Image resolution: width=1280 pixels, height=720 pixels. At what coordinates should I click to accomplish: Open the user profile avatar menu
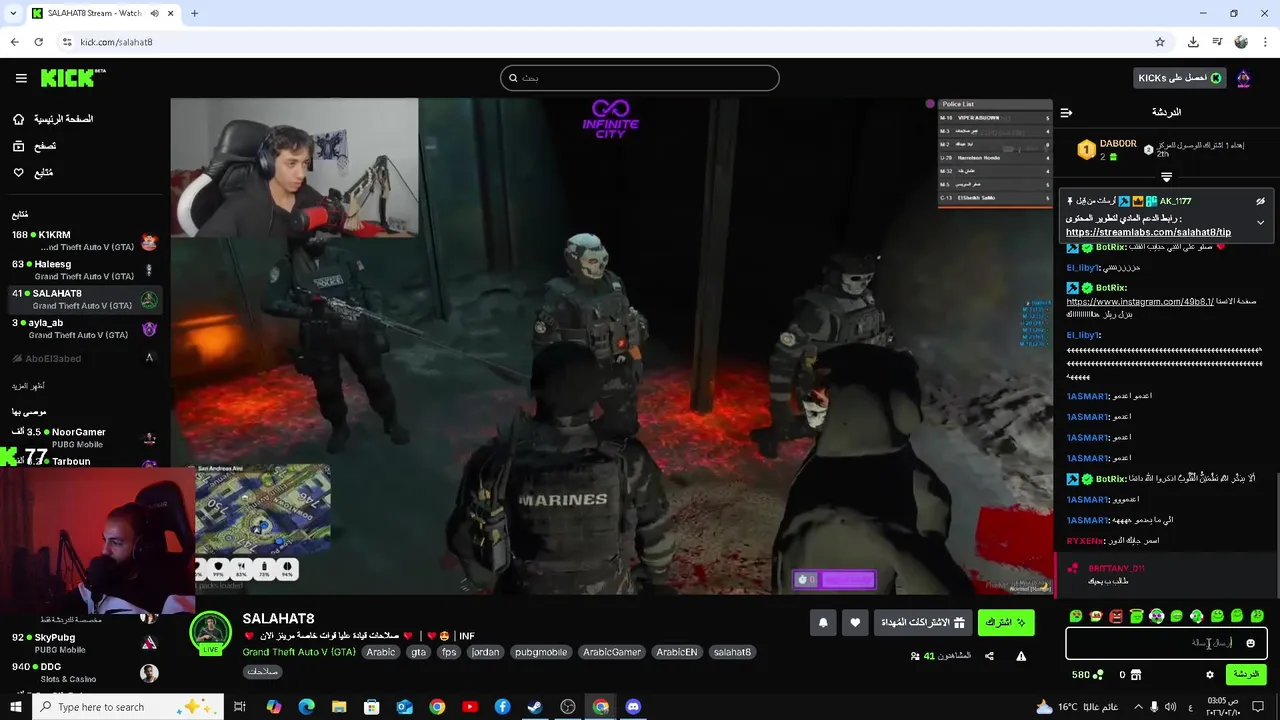click(1244, 78)
